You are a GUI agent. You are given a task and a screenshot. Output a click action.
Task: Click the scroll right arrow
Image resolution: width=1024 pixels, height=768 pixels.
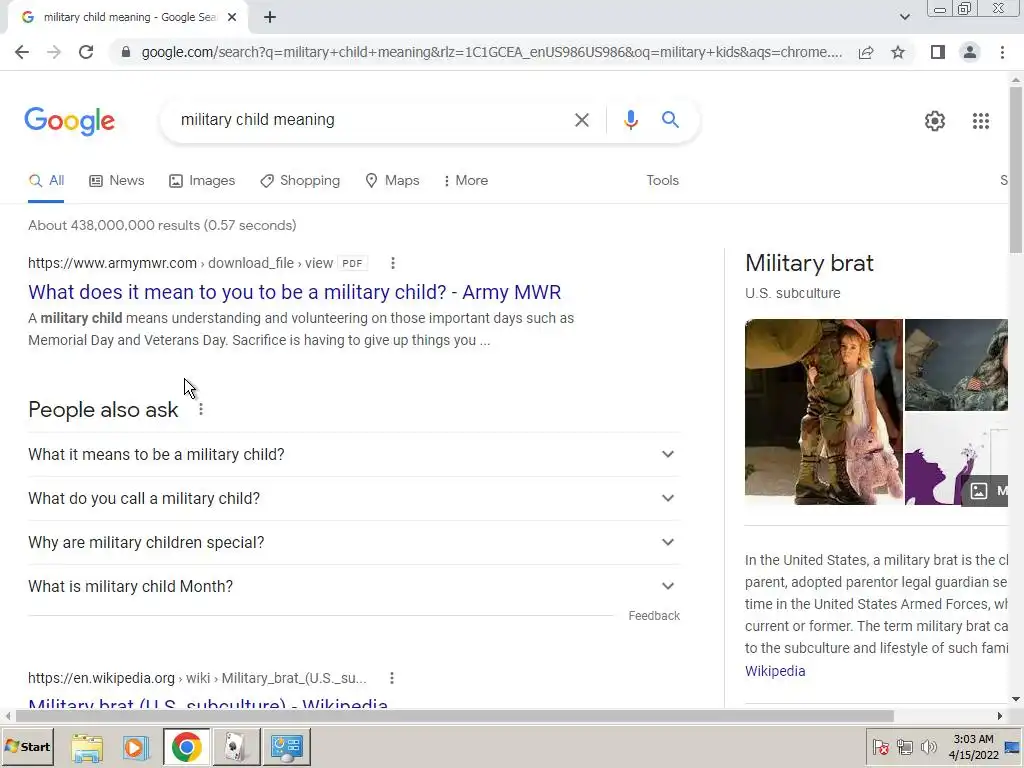[999, 716]
